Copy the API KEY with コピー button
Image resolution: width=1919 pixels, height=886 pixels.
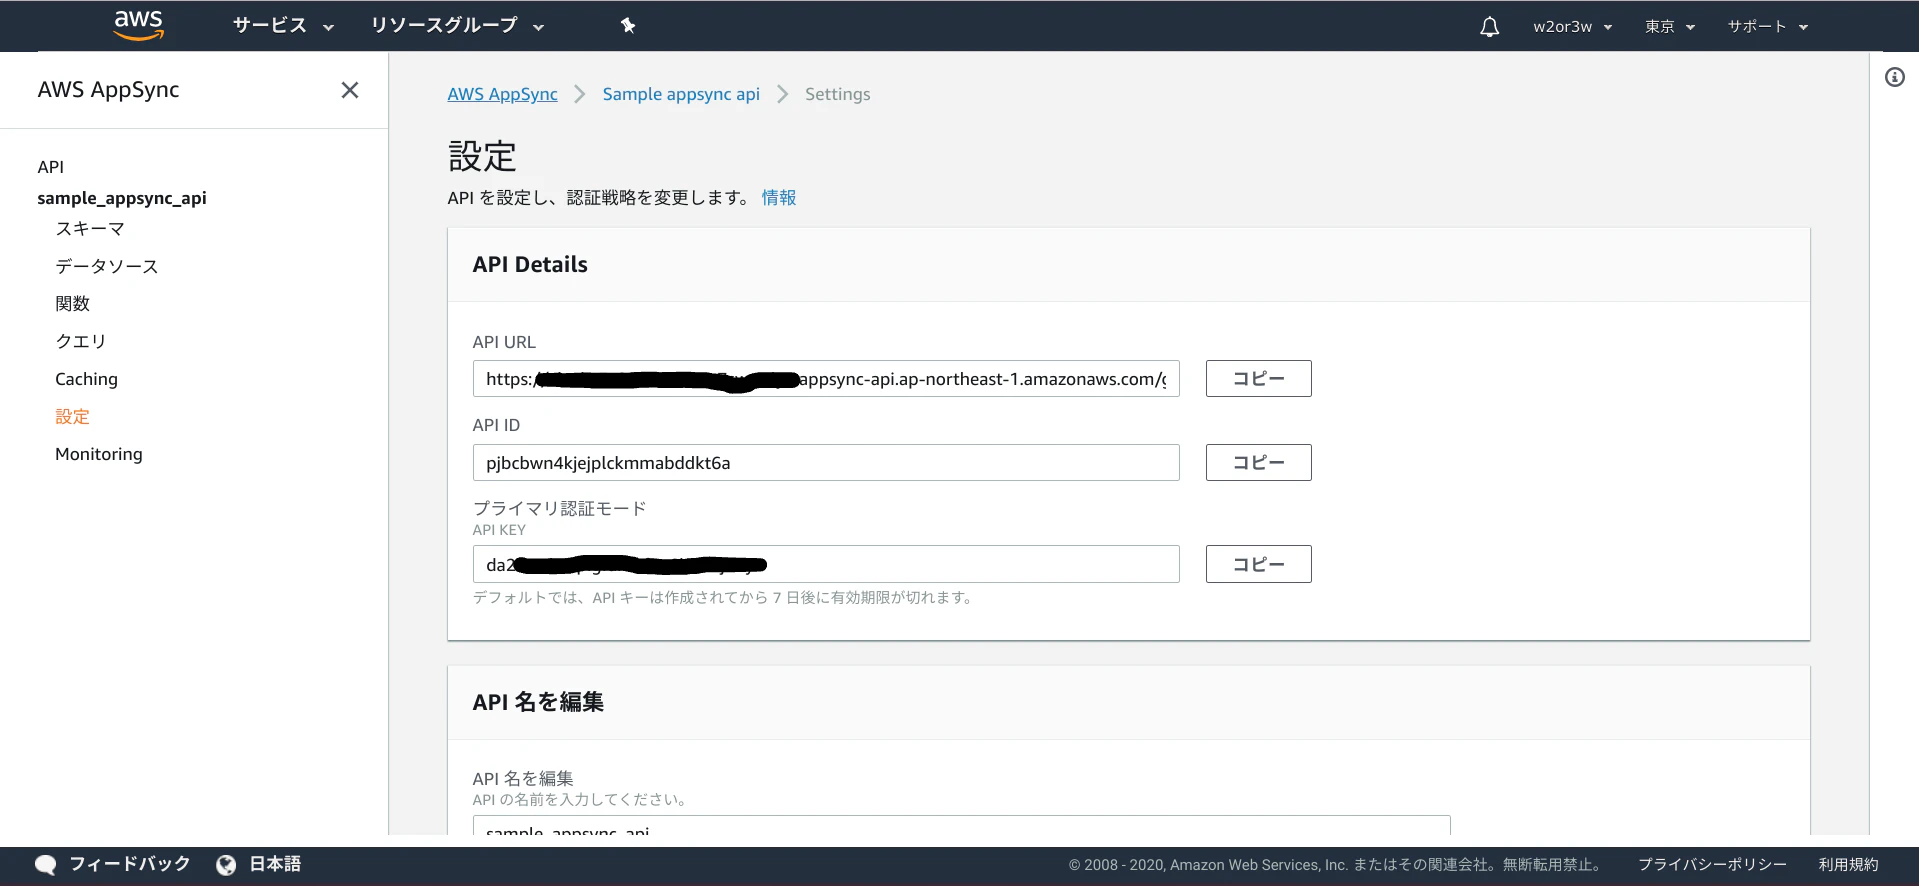coord(1258,564)
